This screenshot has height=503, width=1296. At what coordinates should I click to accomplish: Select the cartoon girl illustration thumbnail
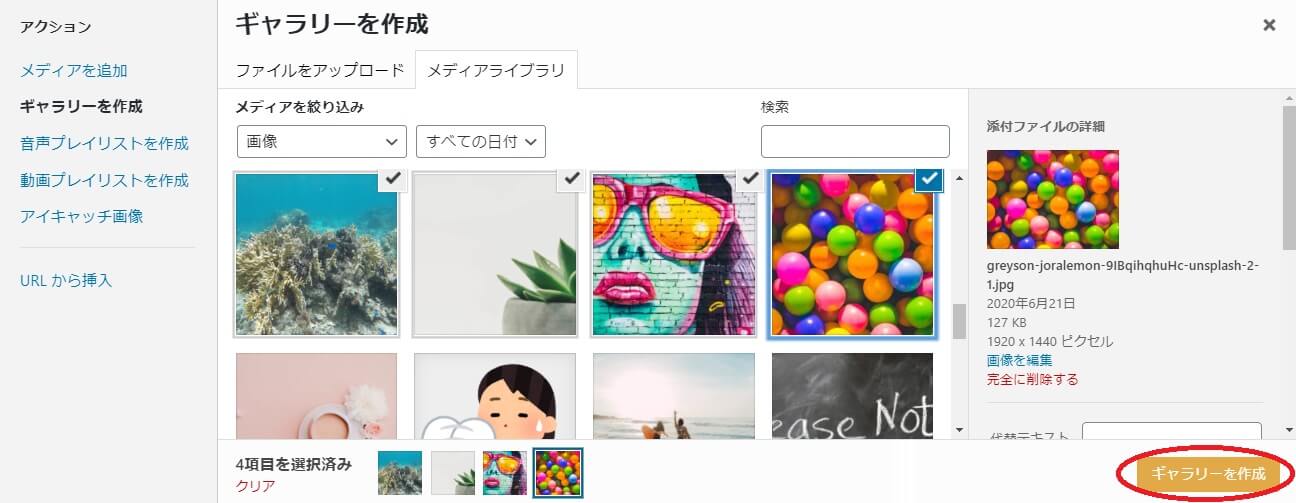[x=495, y=396]
